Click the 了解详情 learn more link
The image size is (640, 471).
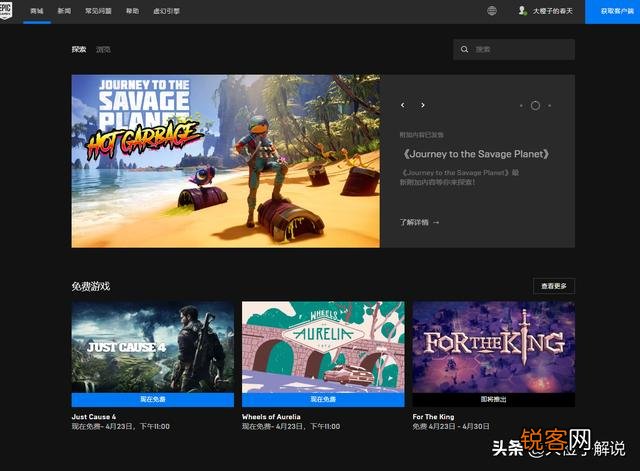pyautogui.click(x=420, y=222)
